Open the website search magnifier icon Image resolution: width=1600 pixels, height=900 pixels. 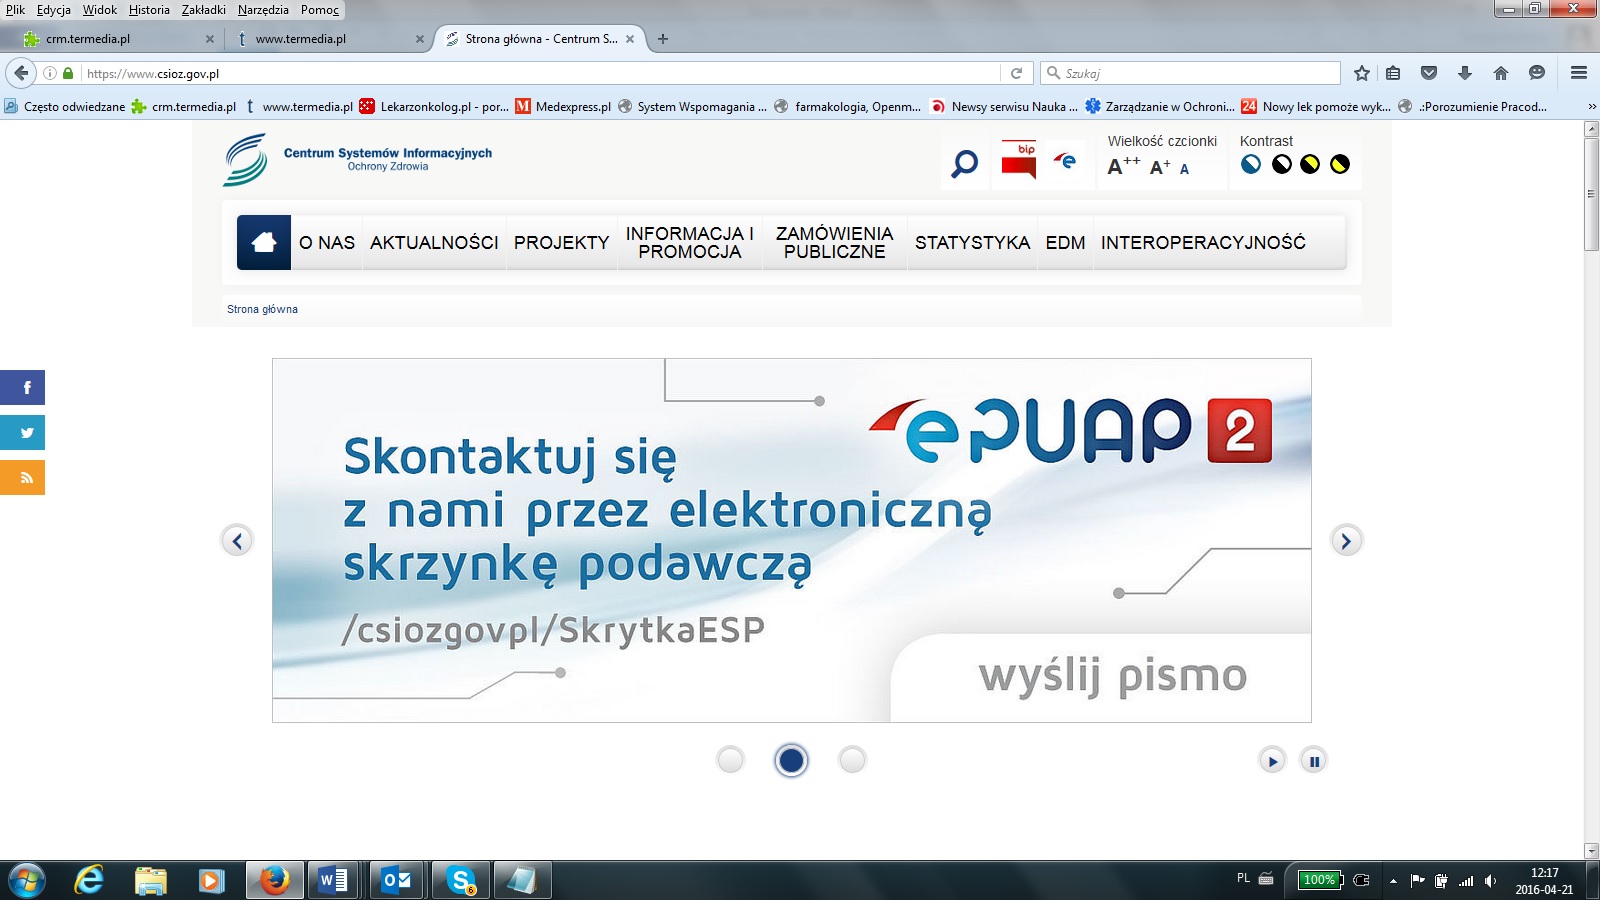coord(965,163)
